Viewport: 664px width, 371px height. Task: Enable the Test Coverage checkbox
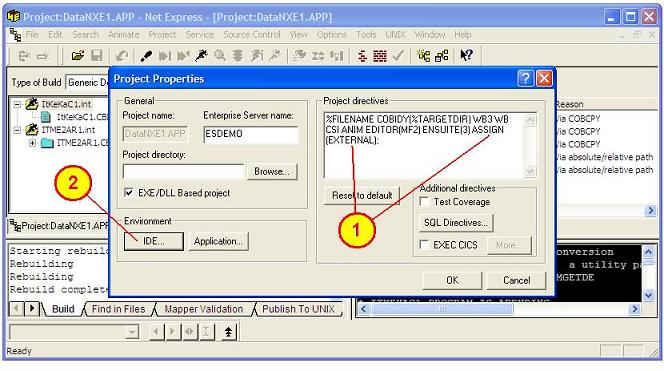click(424, 202)
